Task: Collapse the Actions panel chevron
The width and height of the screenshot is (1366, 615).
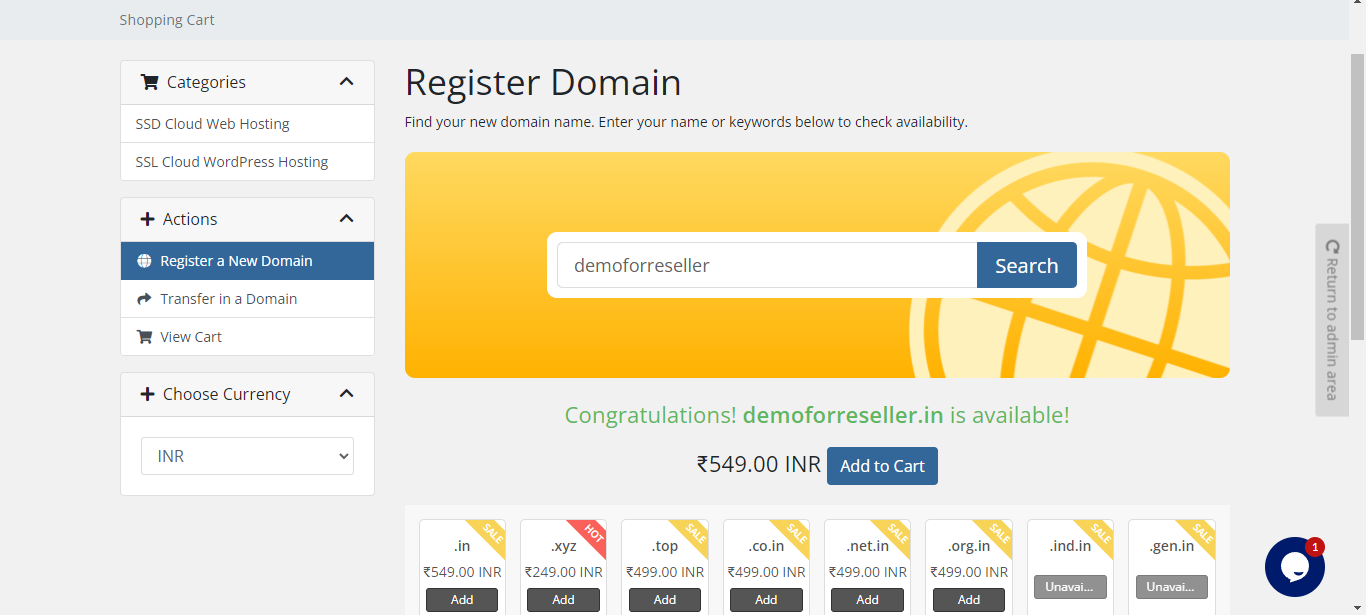Action: coord(346,219)
